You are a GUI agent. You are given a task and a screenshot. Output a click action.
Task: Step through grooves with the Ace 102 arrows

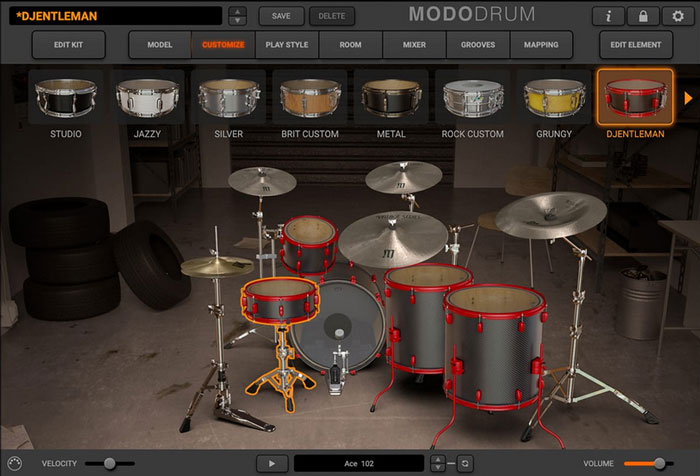(x=437, y=463)
